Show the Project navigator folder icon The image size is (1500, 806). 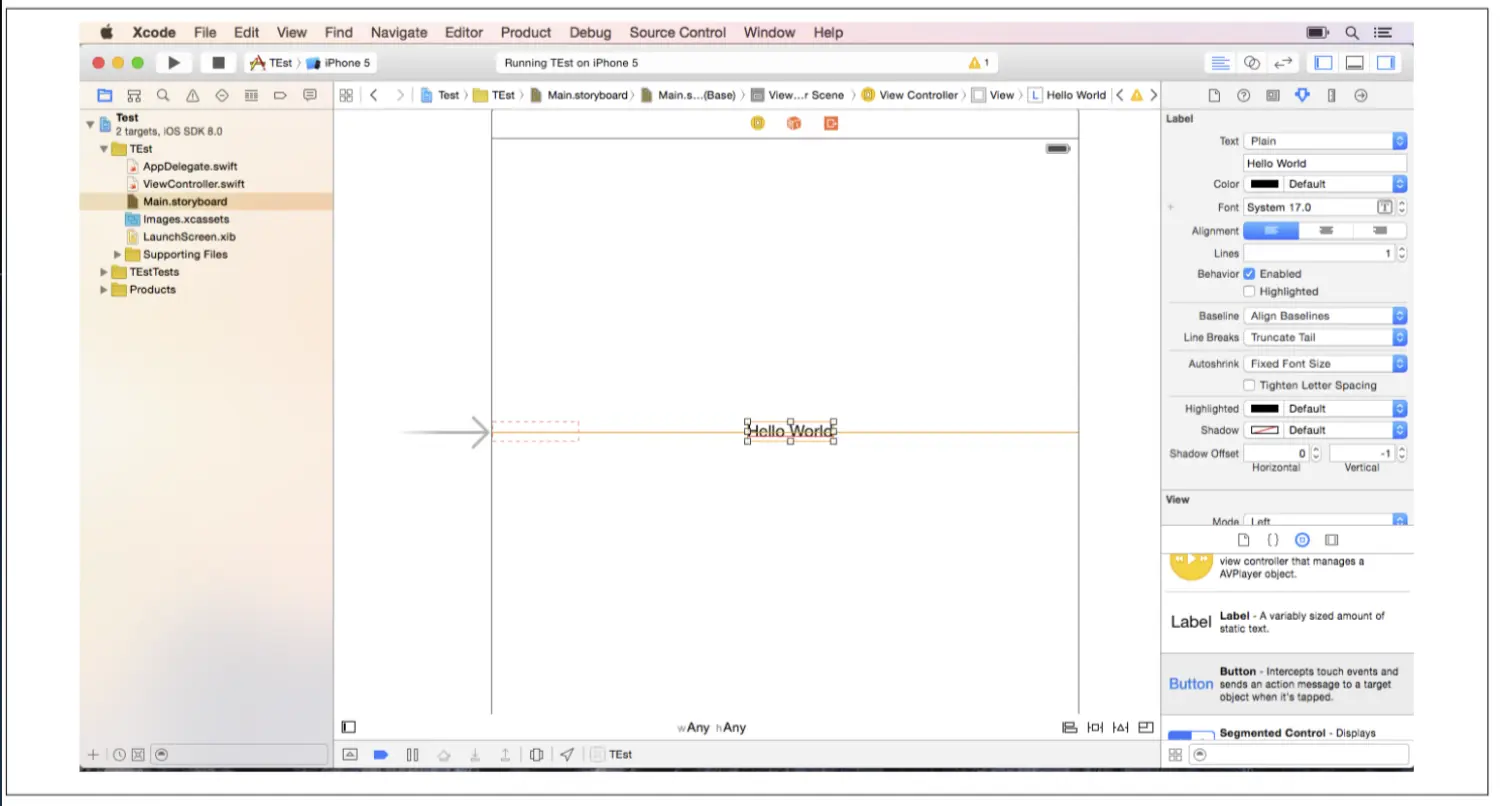point(104,96)
